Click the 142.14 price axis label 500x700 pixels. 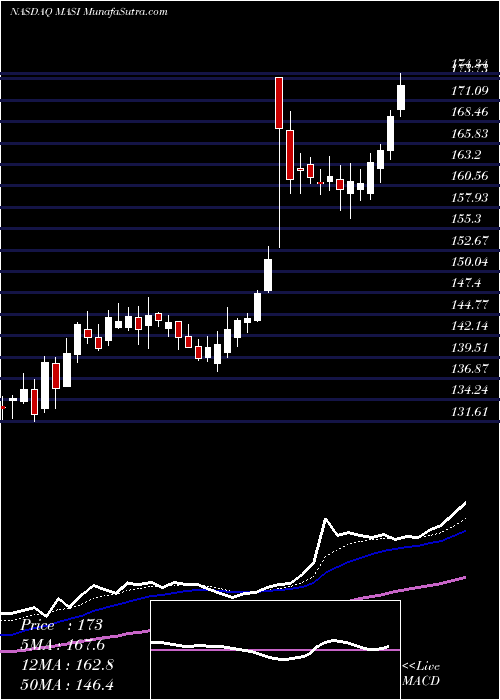(x=470, y=326)
